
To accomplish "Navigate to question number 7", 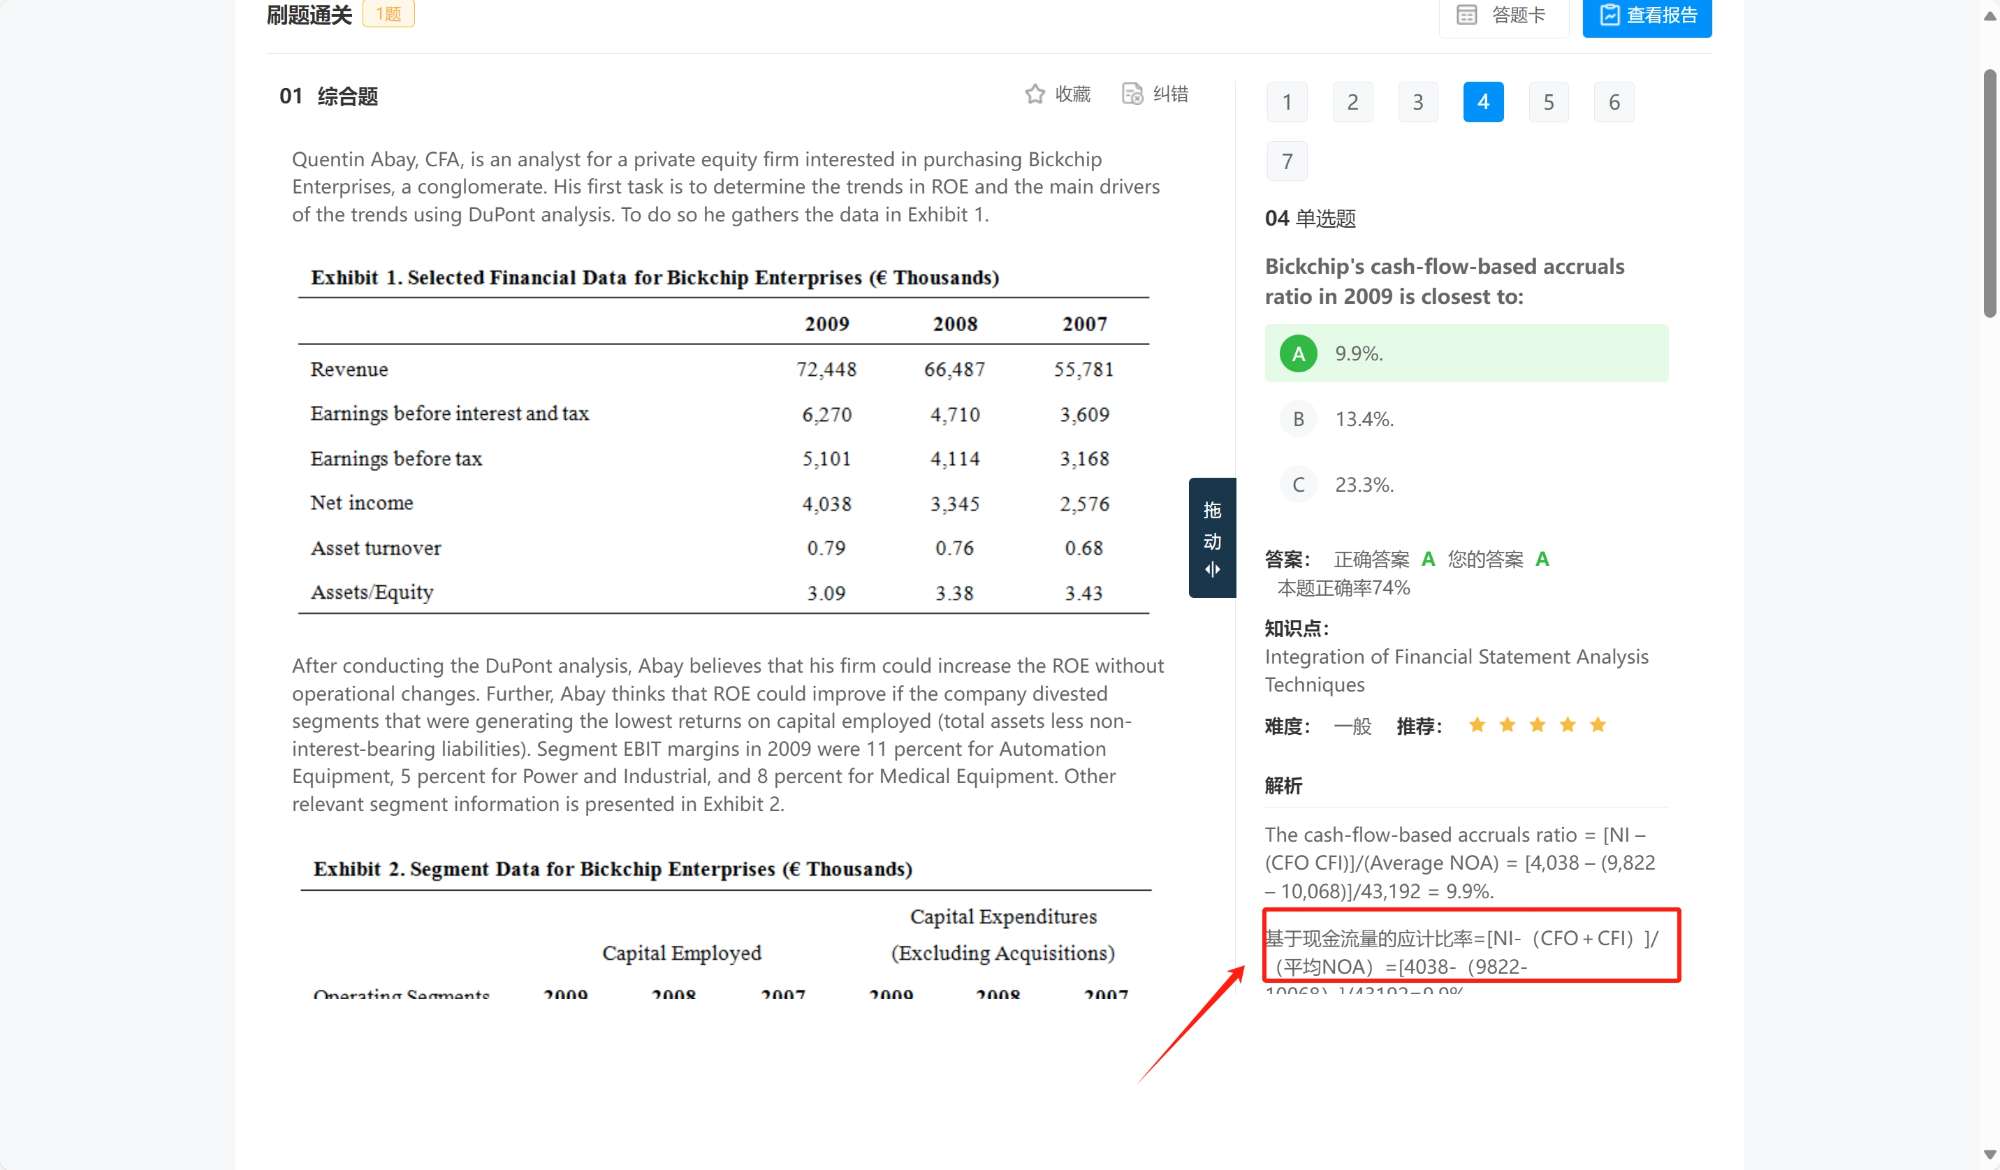I will tap(1287, 161).
